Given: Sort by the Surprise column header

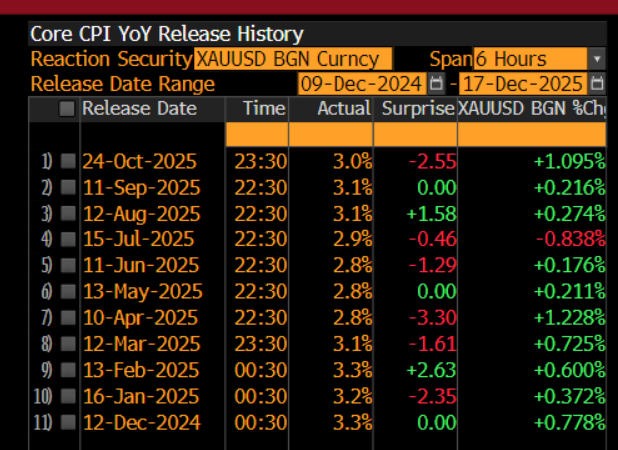Looking at the screenshot, I should (x=416, y=109).
